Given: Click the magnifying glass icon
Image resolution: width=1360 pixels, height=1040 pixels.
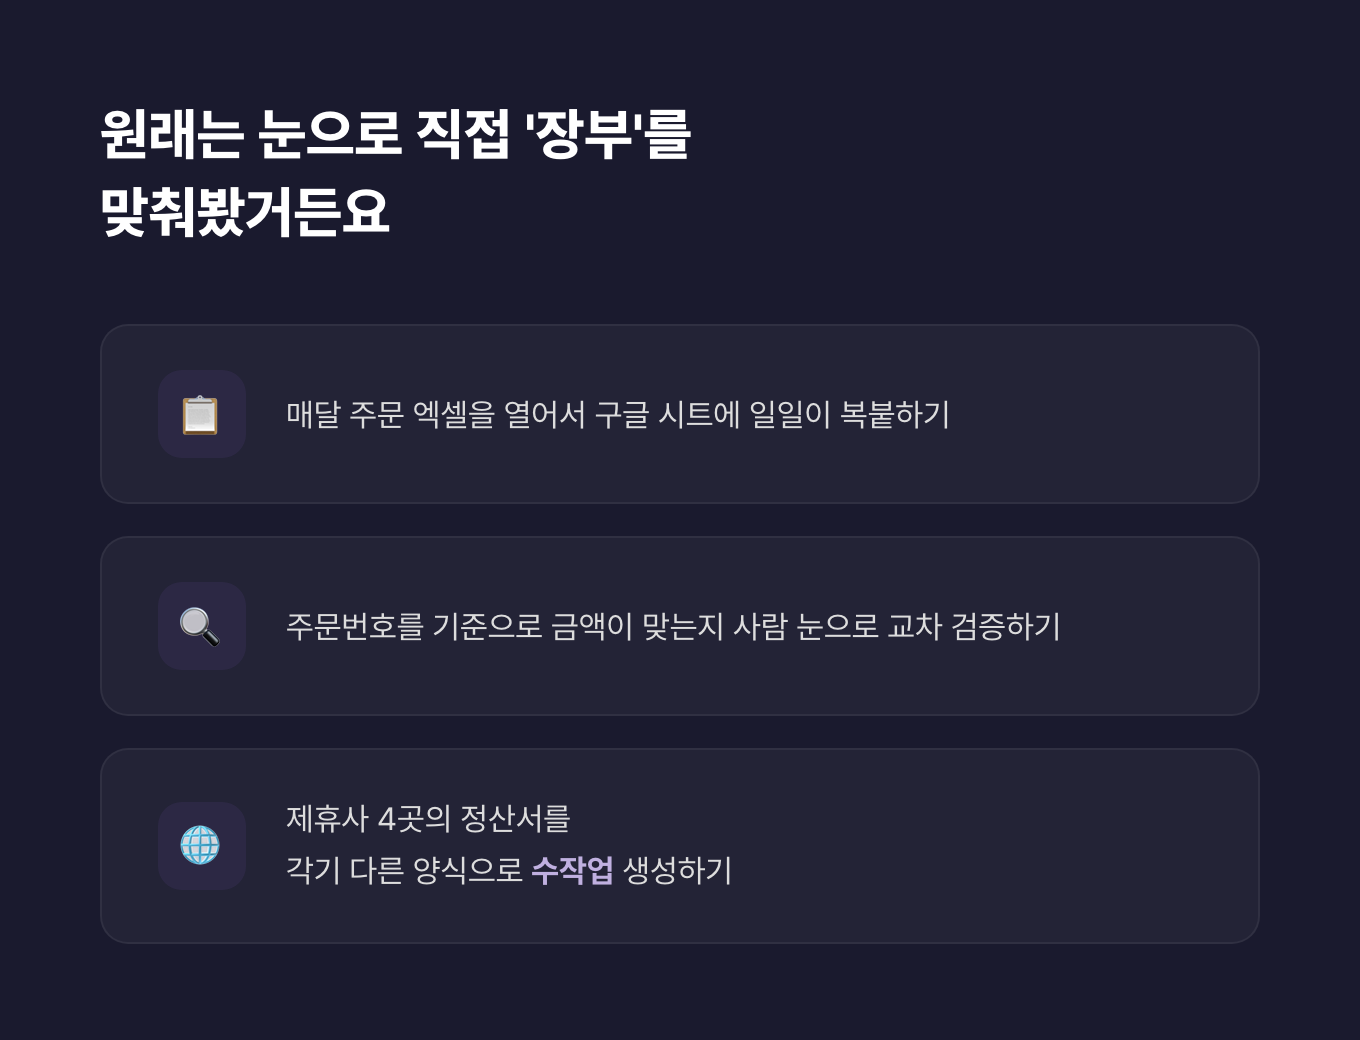Looking at the screenshot, I should point(201,627).
